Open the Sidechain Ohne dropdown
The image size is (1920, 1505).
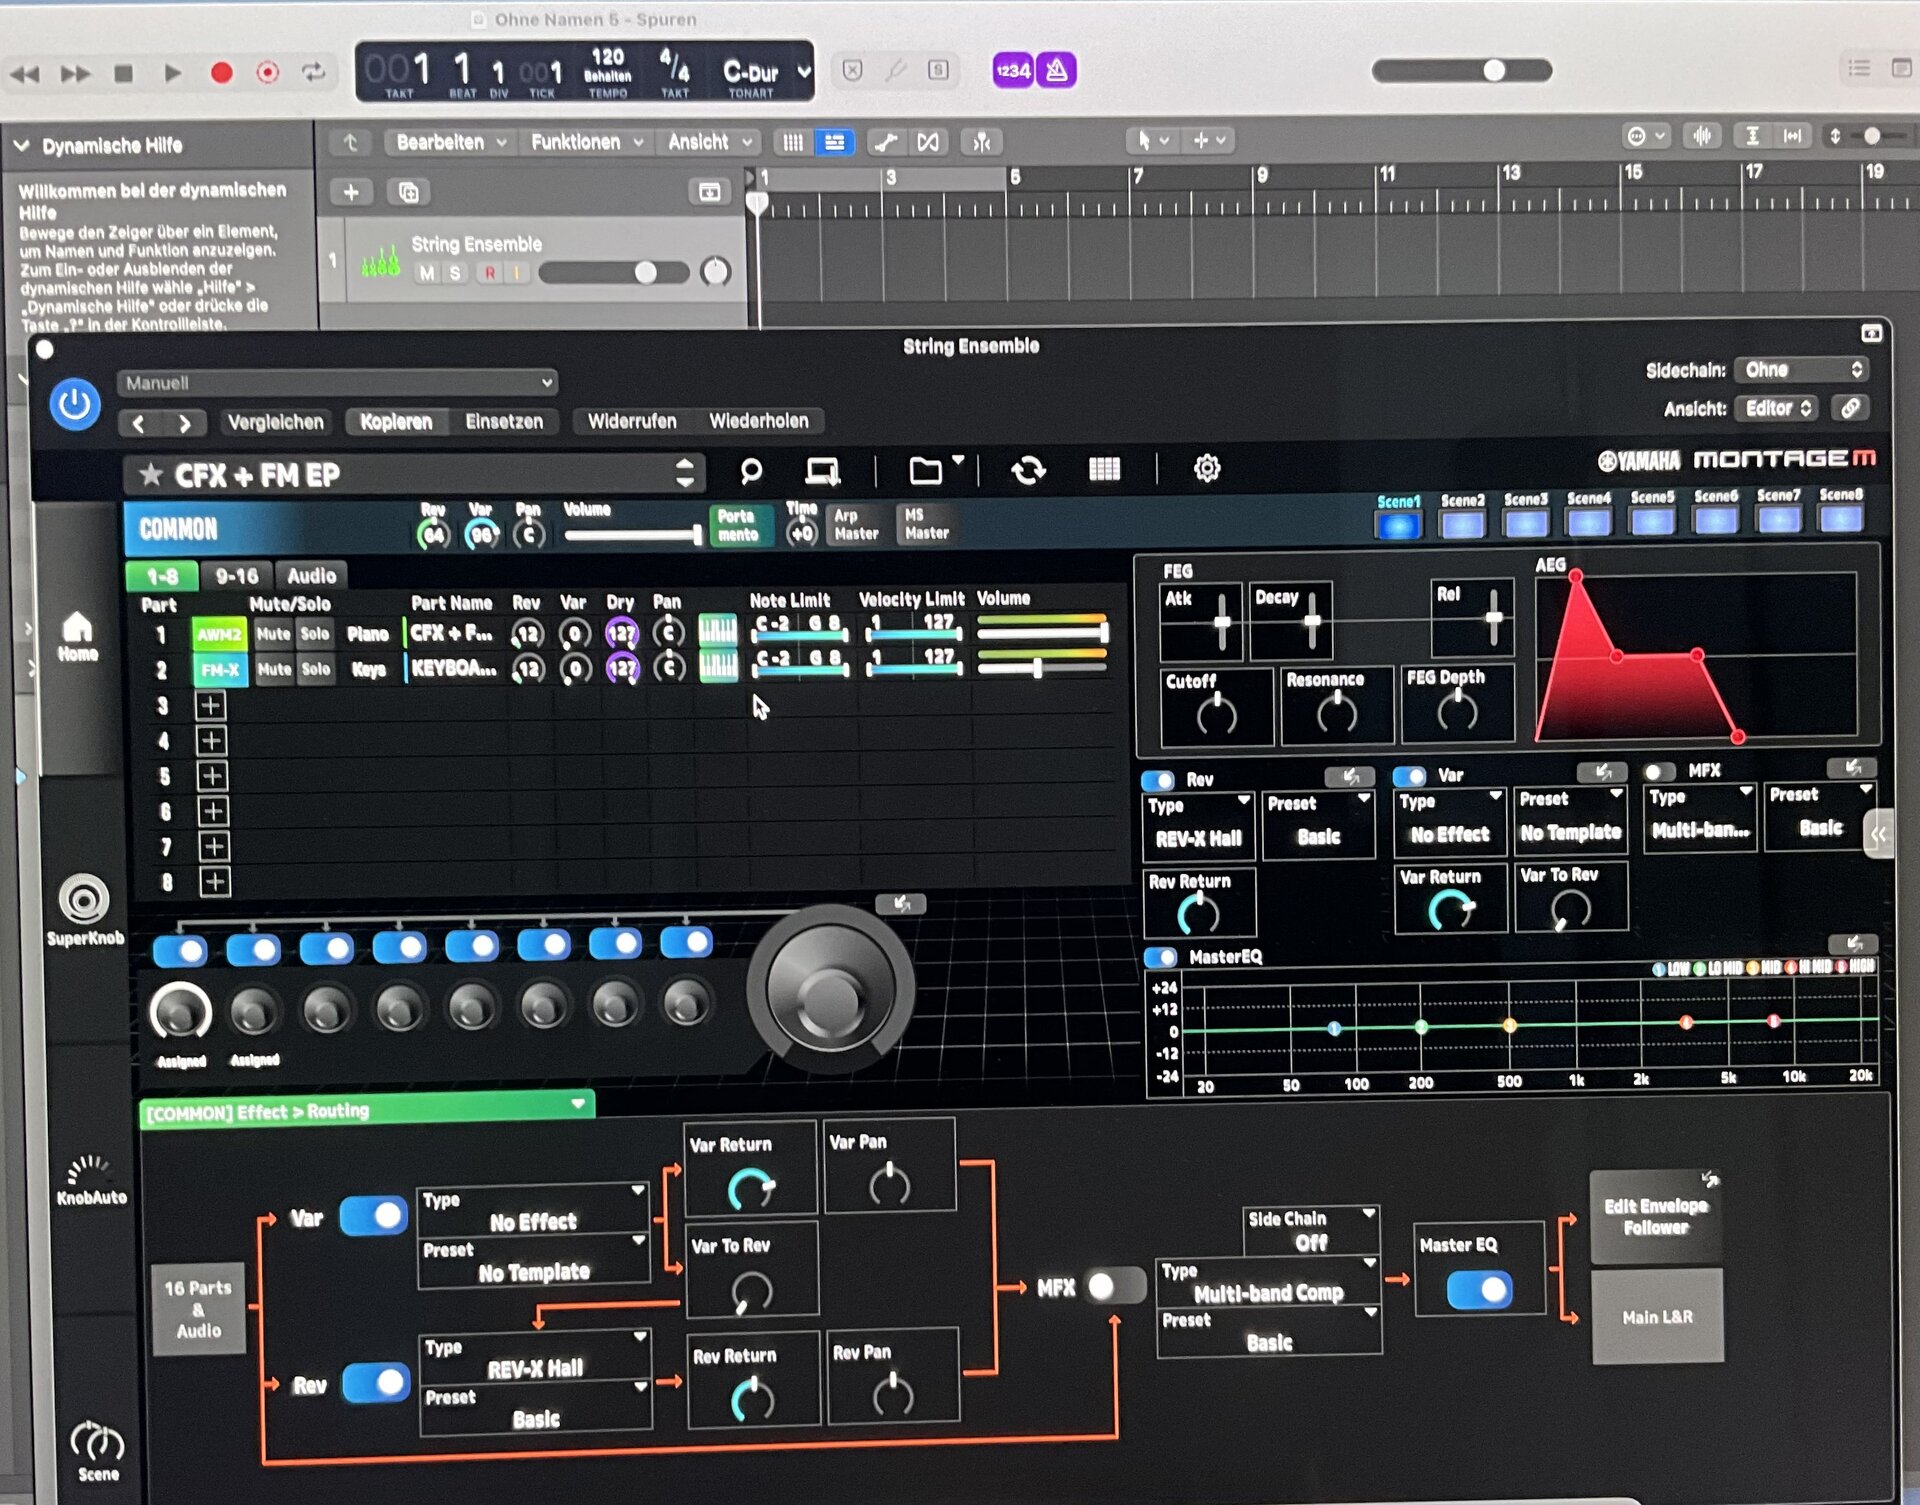click(1802, 370)
